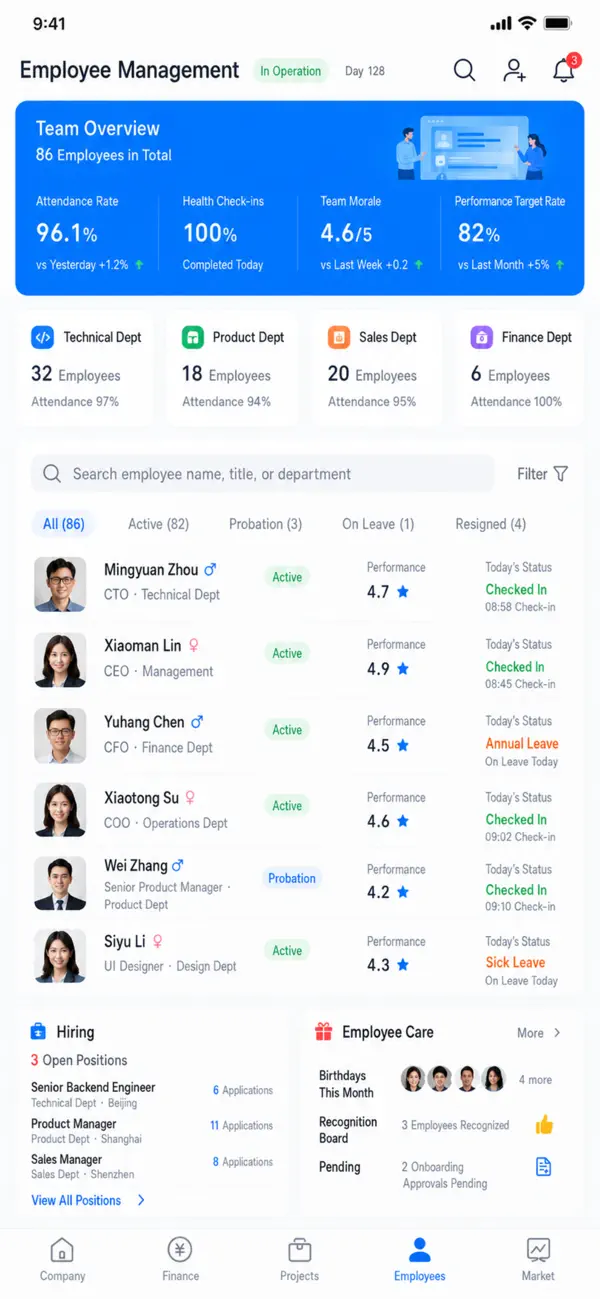Tap attendance rate green up arrow
The width and height of the screenshot is (600, 1299).
[139, 265]
